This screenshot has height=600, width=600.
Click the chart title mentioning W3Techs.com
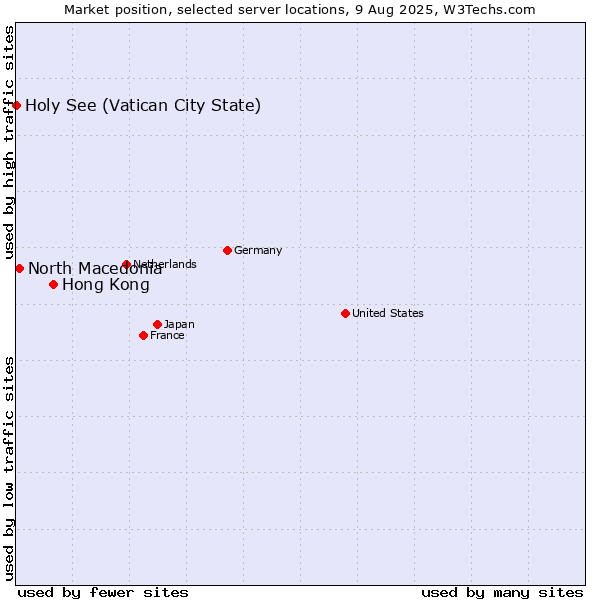(x=300, y=10)
